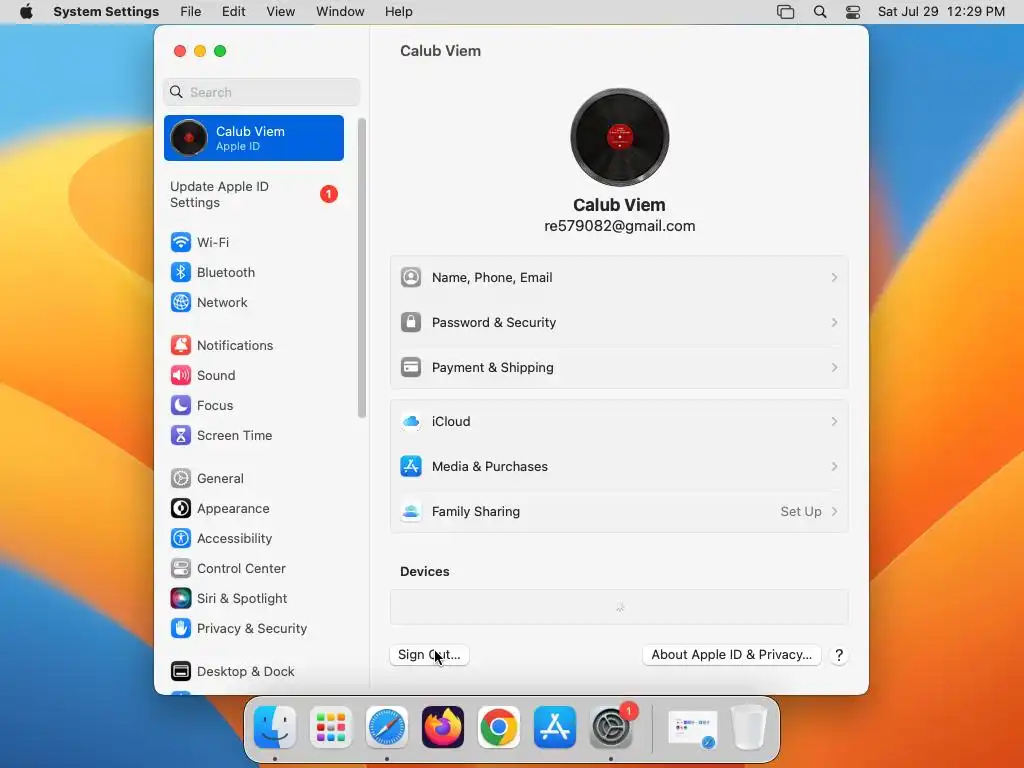This screenshot has height=768, width=1024.
Task: Launch Google Chrome from the Dock
Action: coord(499,727)
